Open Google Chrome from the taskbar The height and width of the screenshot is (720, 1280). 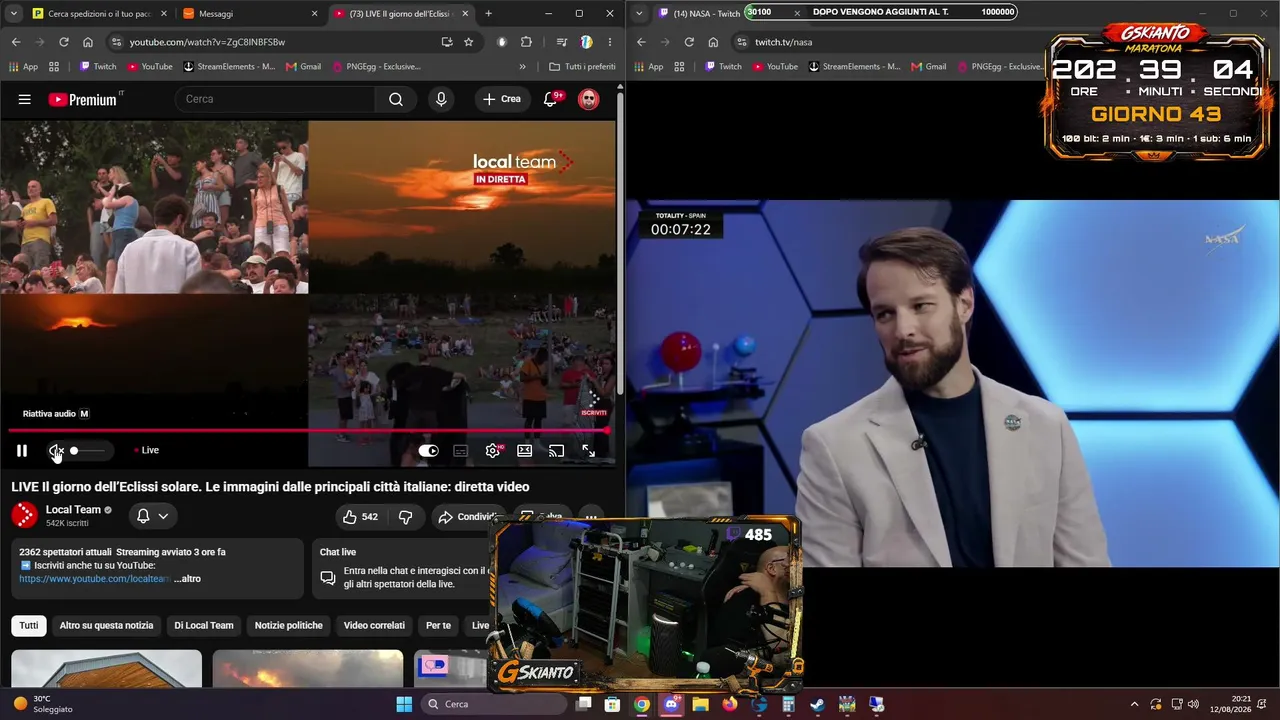[x=642, y=704]
